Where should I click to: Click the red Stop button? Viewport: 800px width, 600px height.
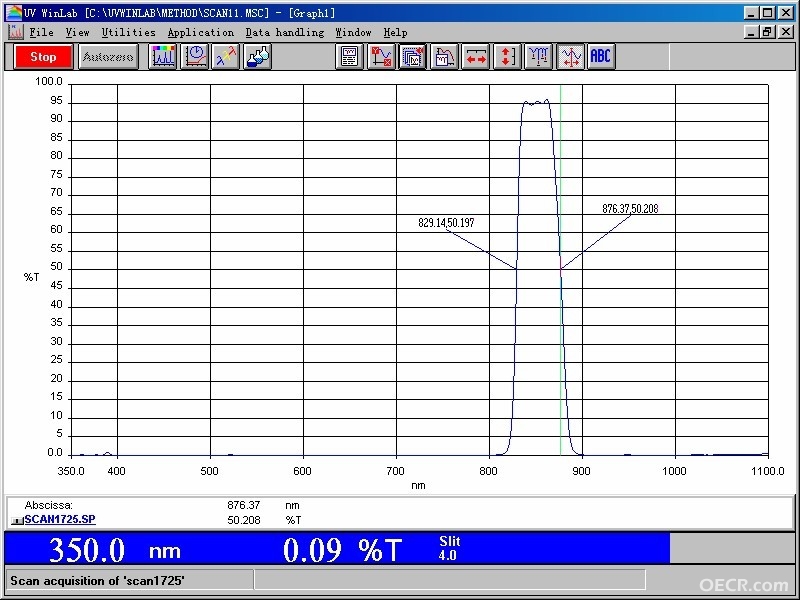coord(43,57)
